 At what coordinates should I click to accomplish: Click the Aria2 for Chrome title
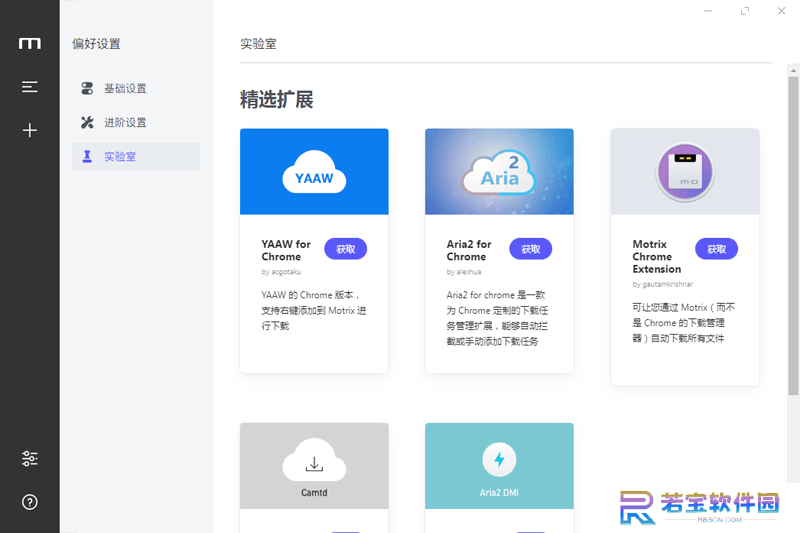(x=469, y=250)
